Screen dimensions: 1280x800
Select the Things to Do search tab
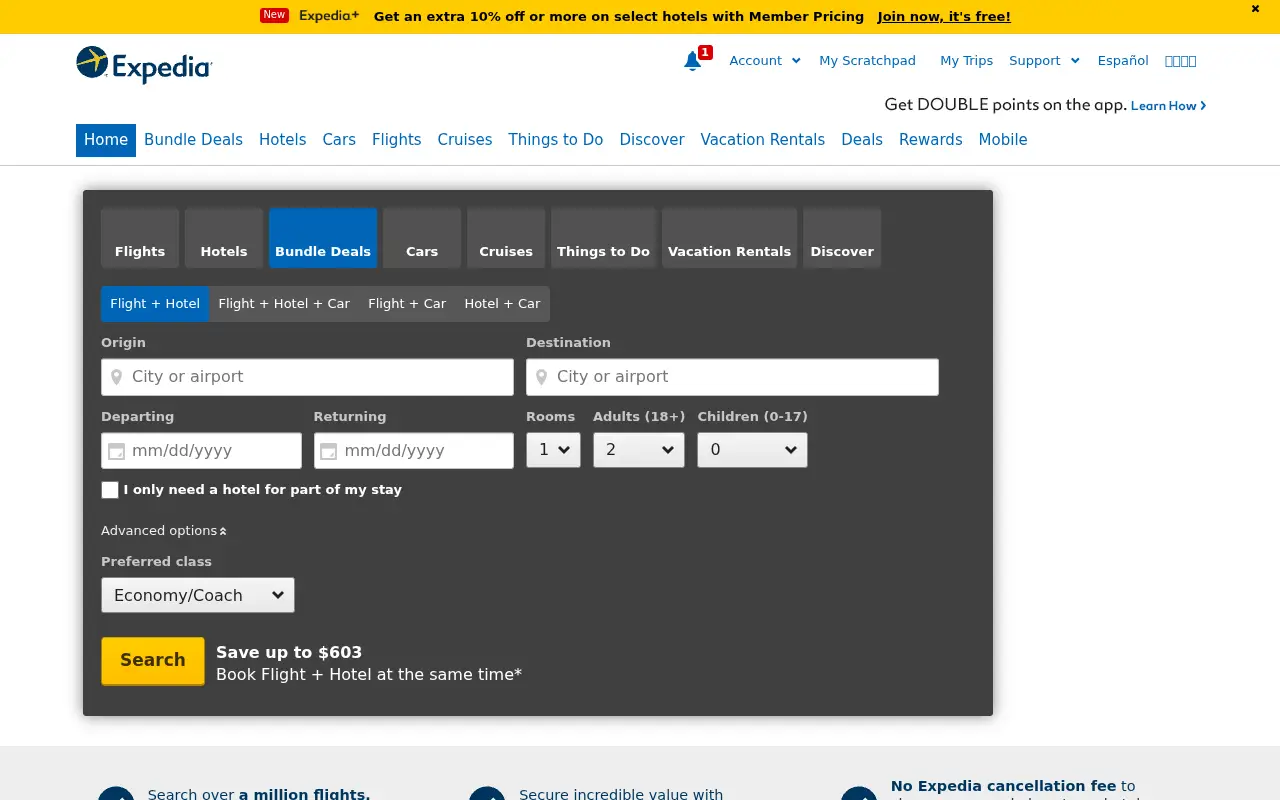coord(603,238)
